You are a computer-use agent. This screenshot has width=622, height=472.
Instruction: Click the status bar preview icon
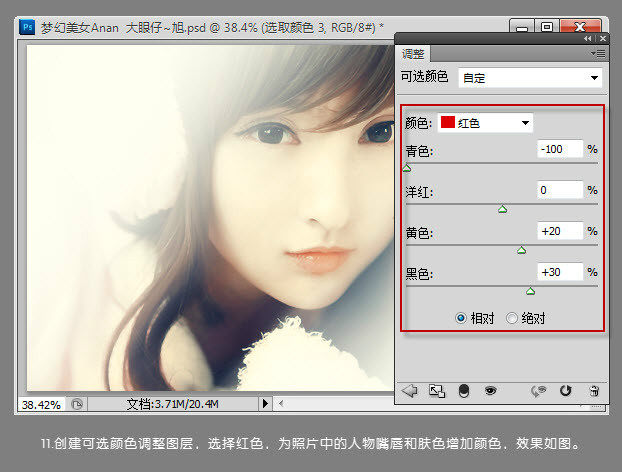tap(78, 404)
